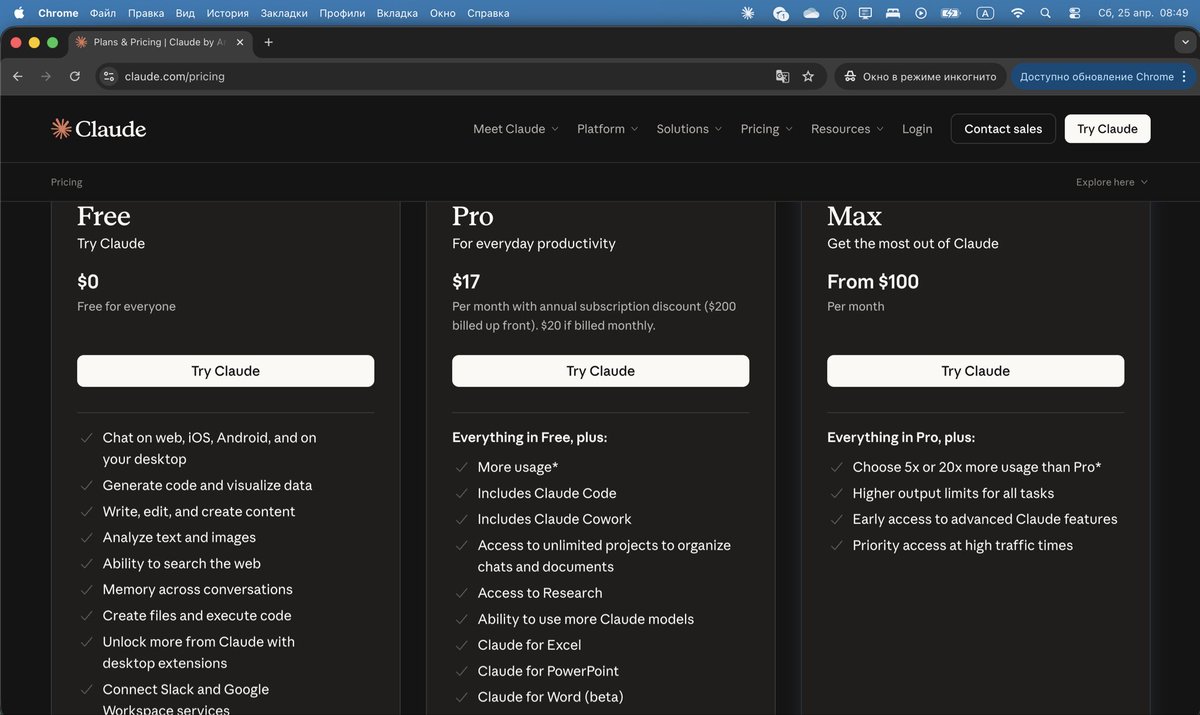
Task: Click 'Claude for PowerPoint' feature text
Action: pyautogui.click(x=548, y=671)
